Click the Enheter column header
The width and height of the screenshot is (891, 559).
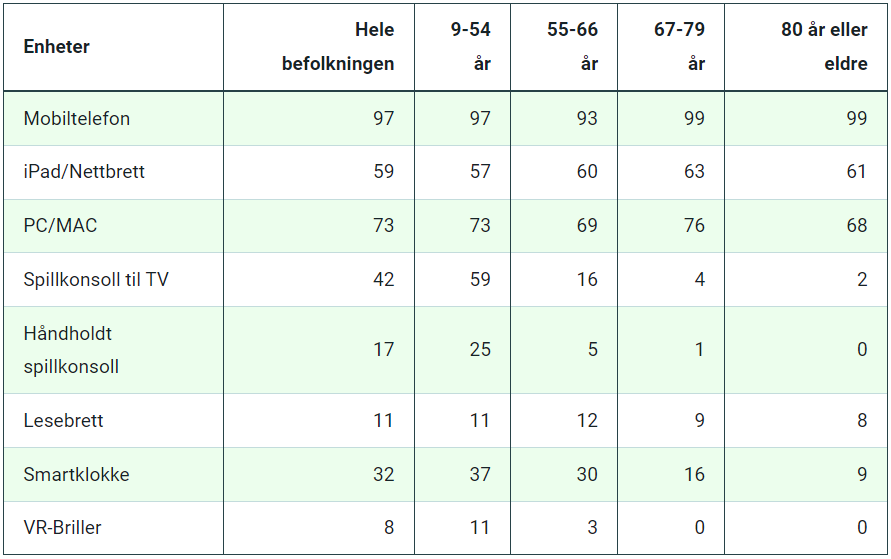coord(56,47)
